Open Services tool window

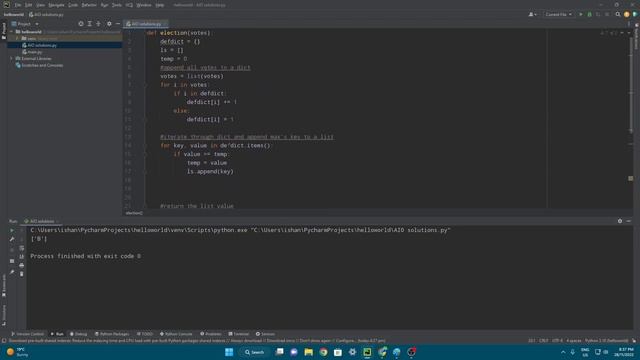265,334
